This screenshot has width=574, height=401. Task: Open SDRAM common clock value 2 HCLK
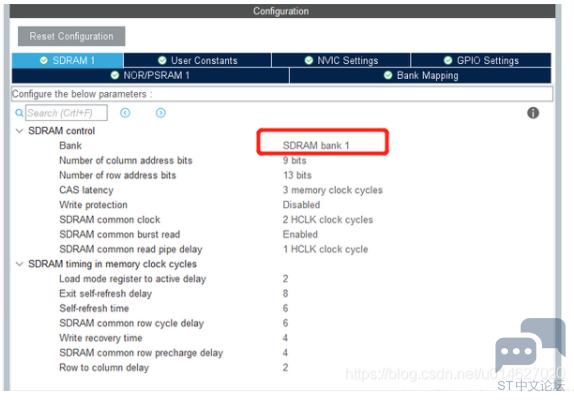[x=328, y=220]
